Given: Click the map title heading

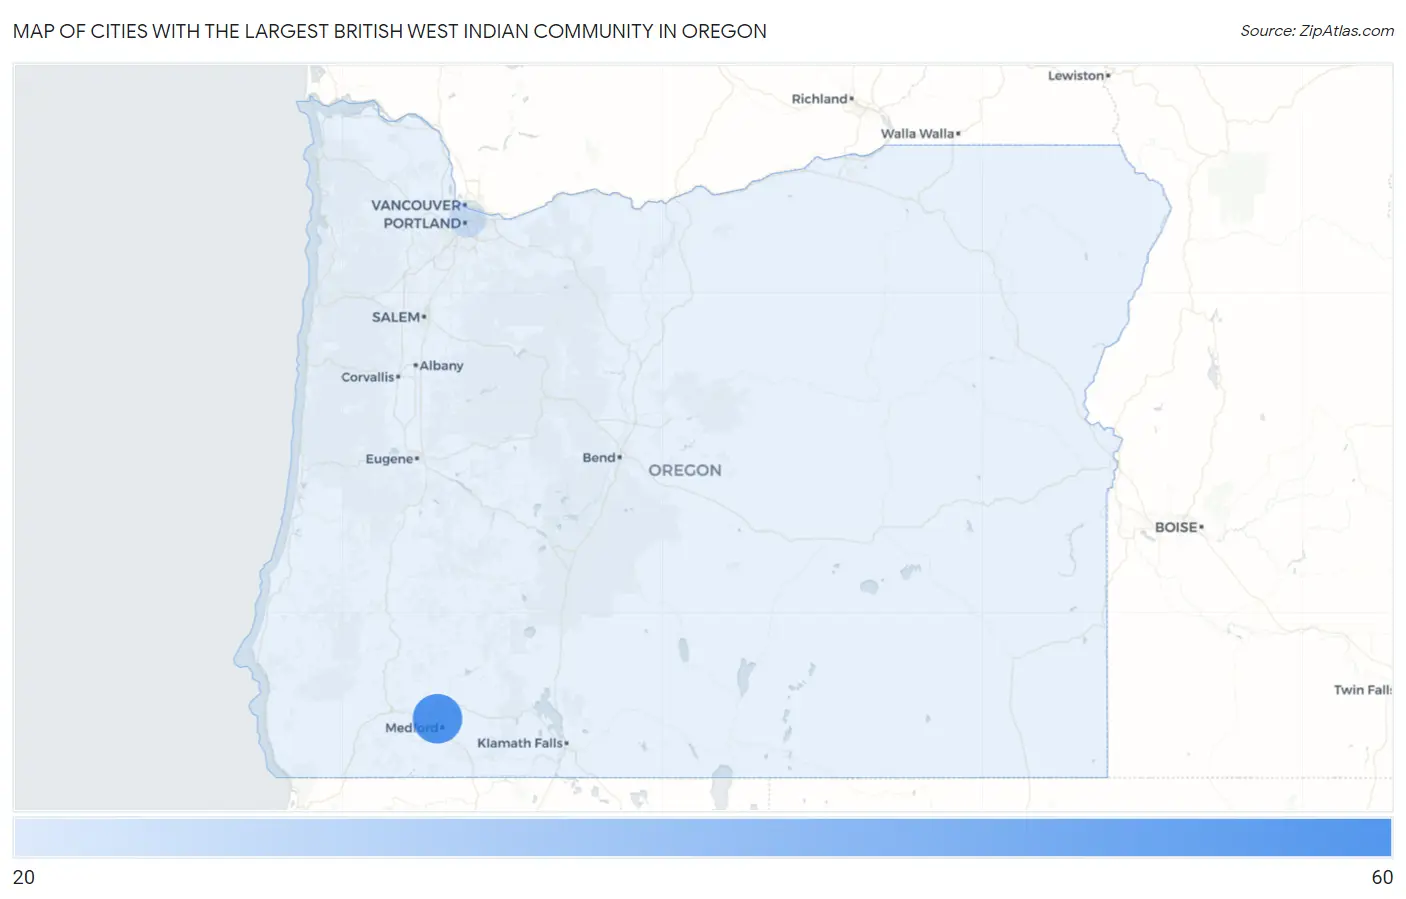Looking at the screenshot, I should pos(390,31).
